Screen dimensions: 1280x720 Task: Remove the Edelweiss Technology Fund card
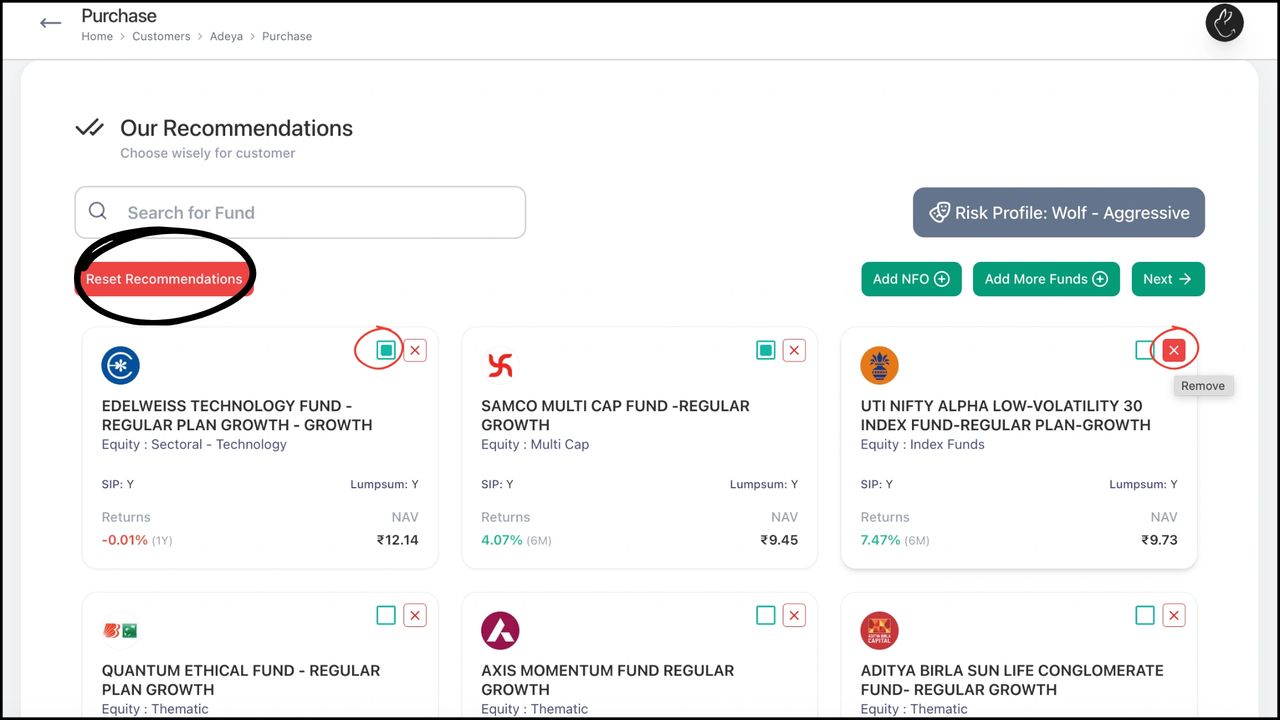[415, 350]
